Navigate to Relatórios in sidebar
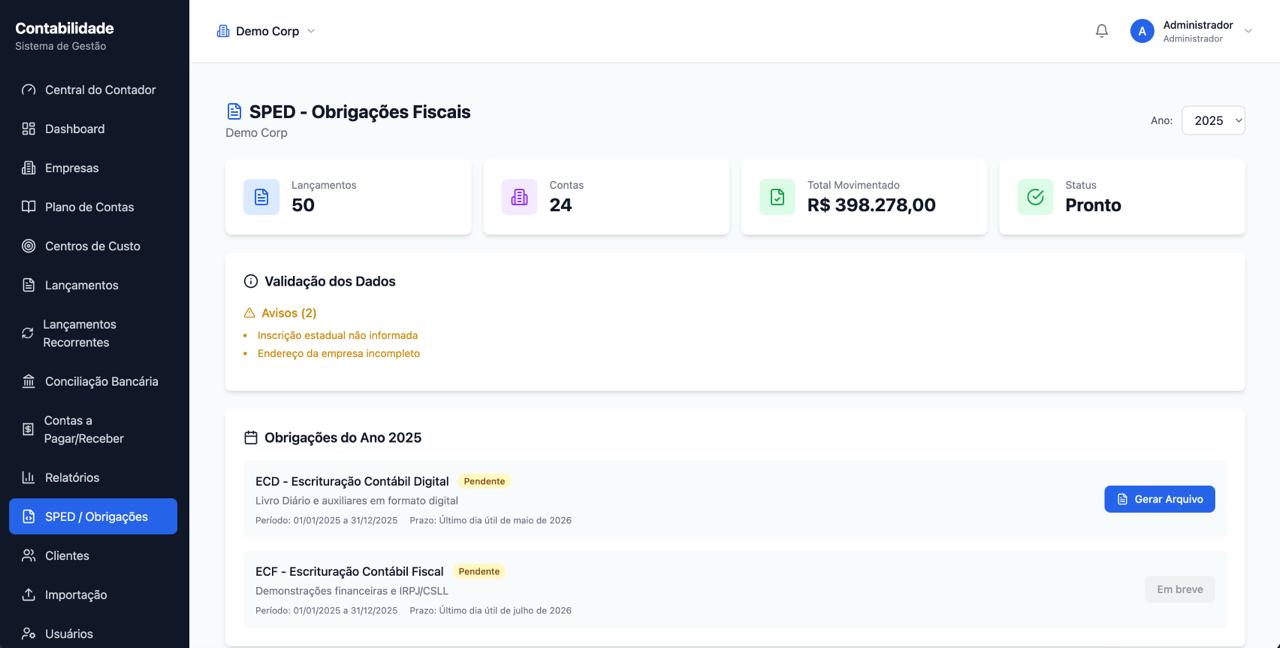Screen dimensions: 1280x648 [72, 477]
